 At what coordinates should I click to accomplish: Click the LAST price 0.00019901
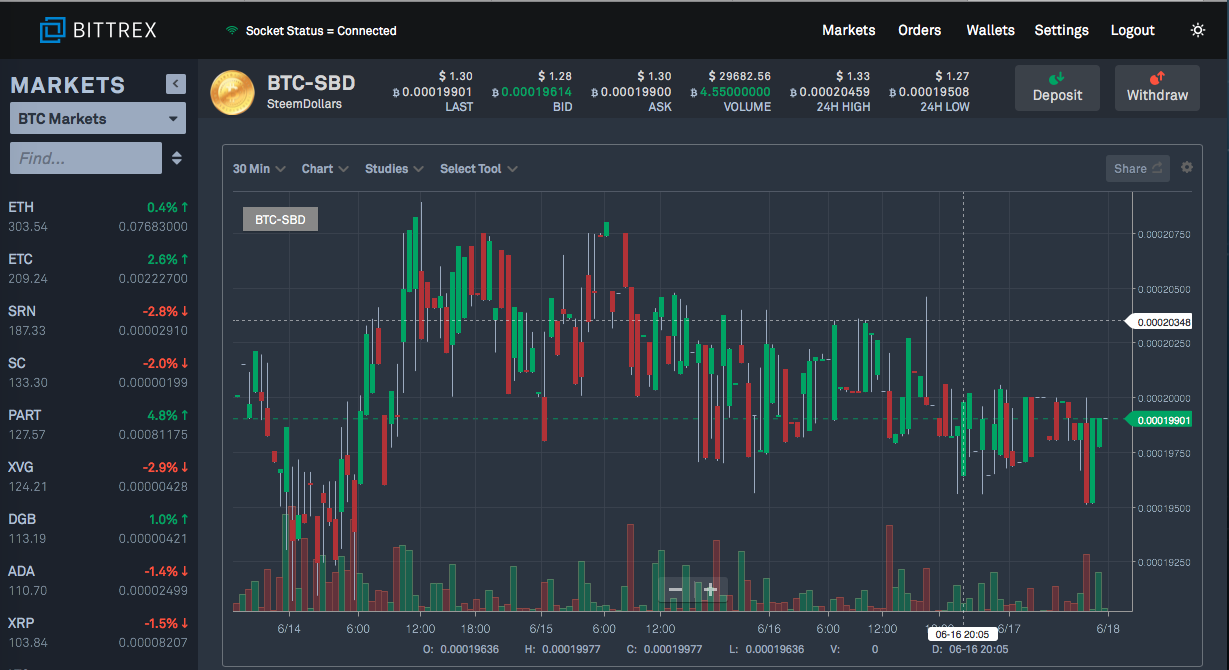[x=432, y=92]
